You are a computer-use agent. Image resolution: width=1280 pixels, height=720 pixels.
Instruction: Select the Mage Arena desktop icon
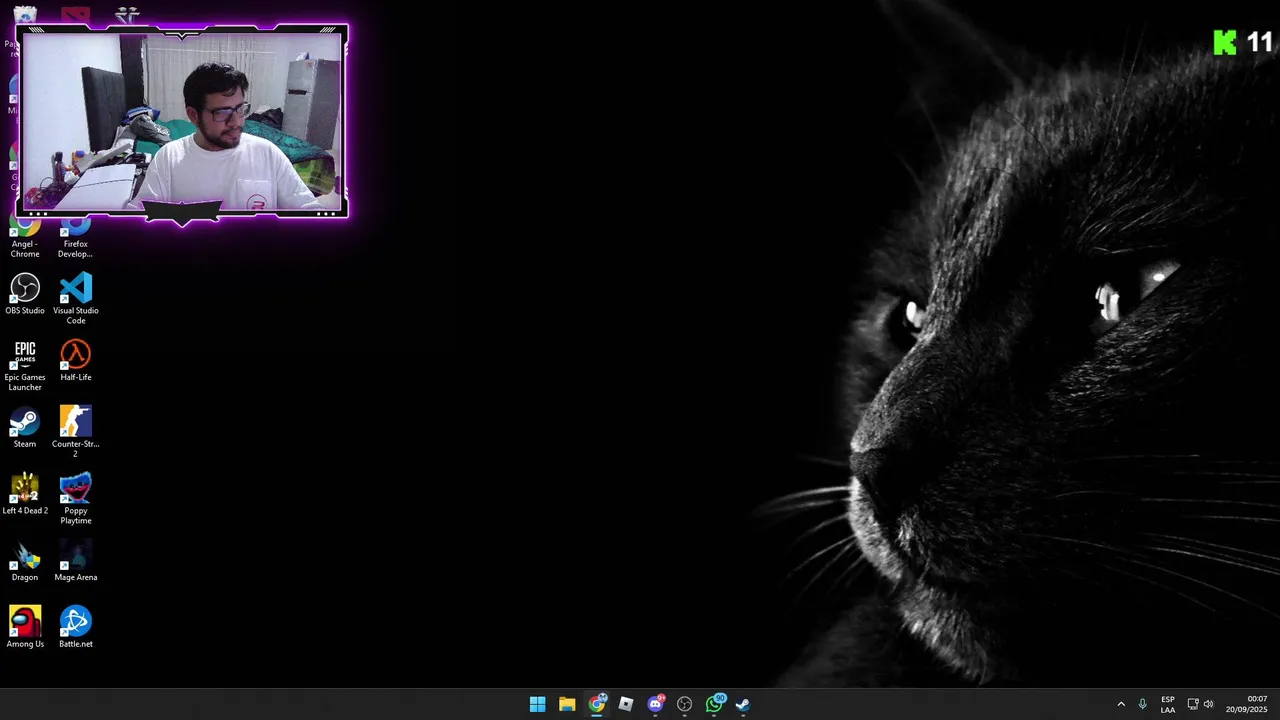pos(75,562)
